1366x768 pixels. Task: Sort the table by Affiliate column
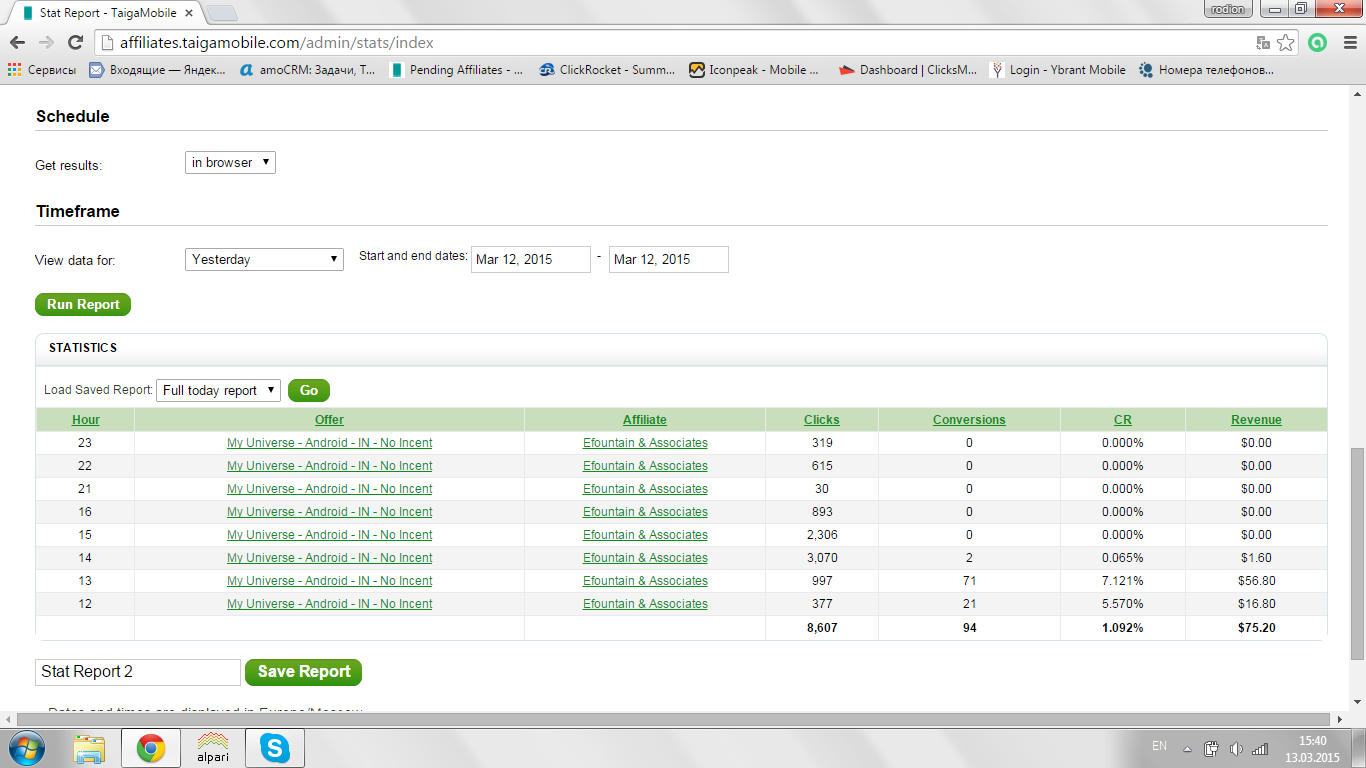(x=645, y=420)
